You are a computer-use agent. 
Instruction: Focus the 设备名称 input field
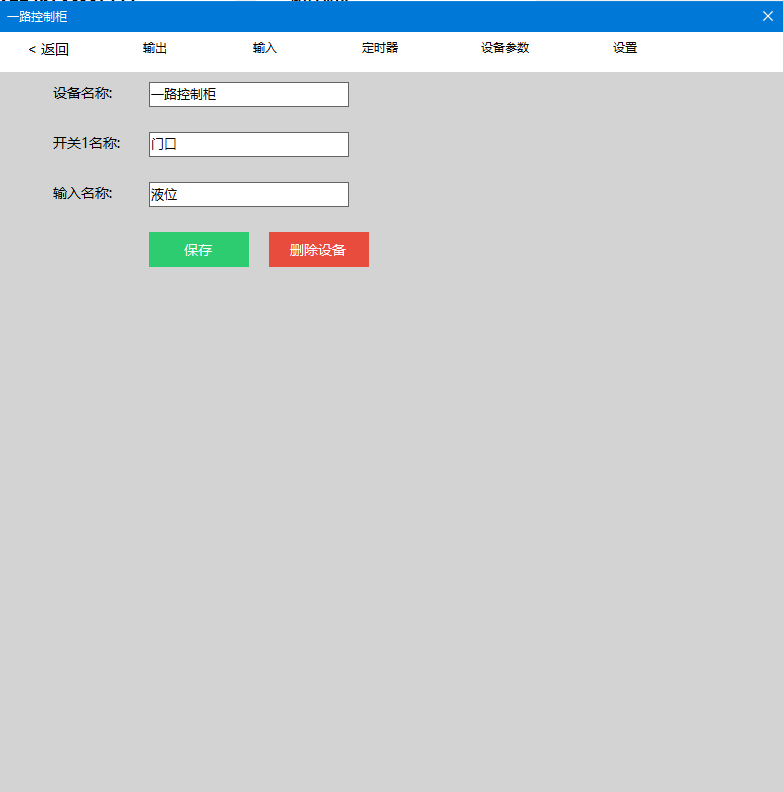click(248, 95)
